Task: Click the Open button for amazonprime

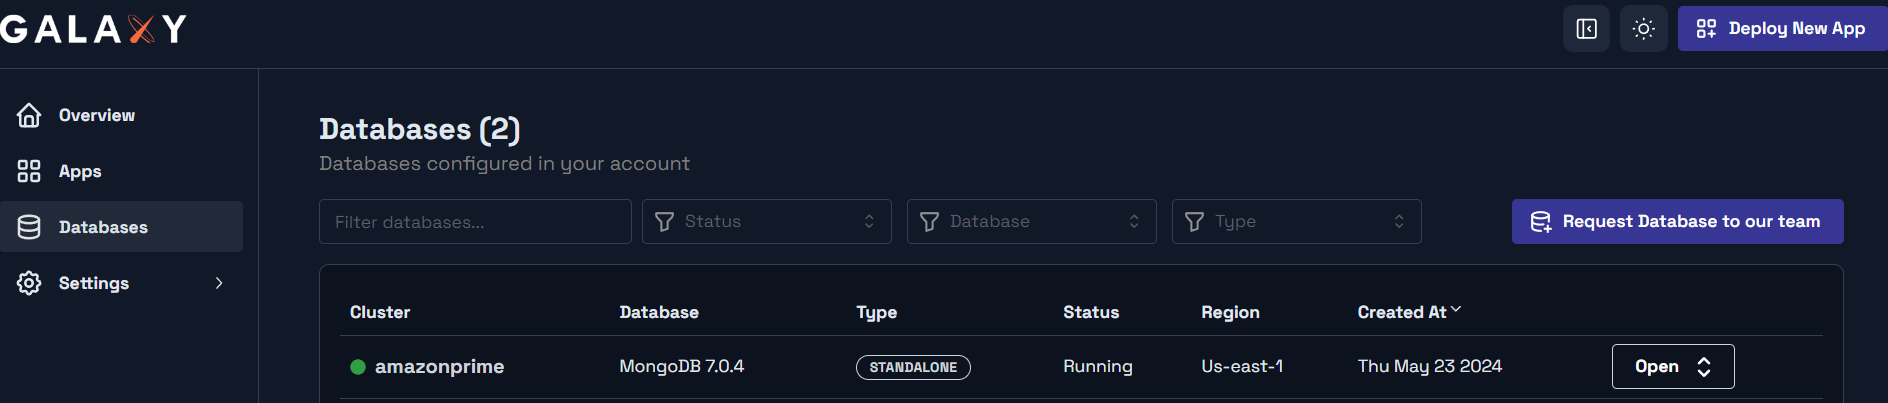Action: [1673, 366]
